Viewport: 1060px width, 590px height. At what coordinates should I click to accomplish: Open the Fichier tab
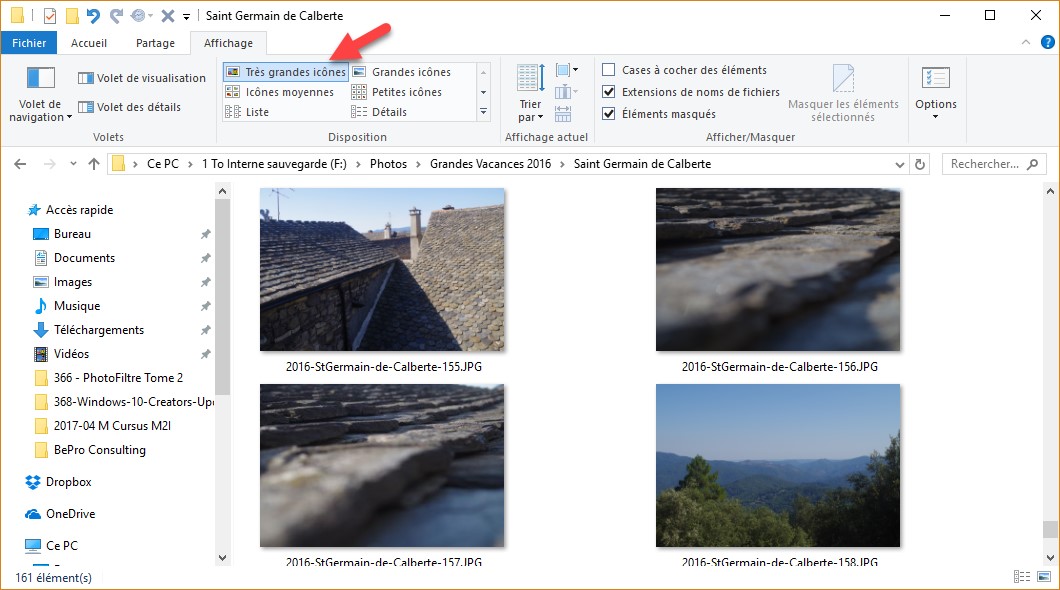[29, 43]
